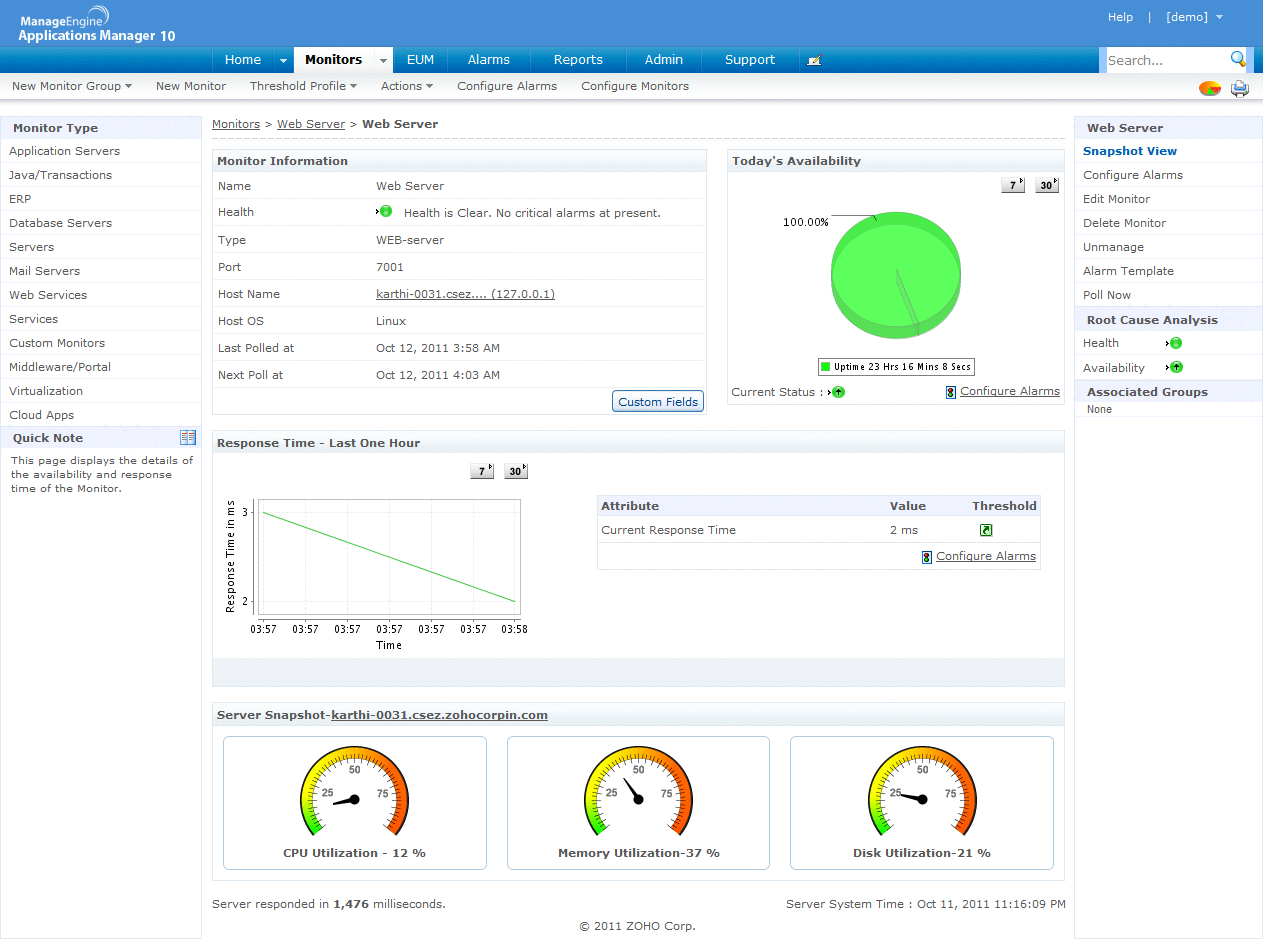1263x939 pixels.
Task: Click the Root Cause Analysis Availability icon
Action: point(1175,368)
